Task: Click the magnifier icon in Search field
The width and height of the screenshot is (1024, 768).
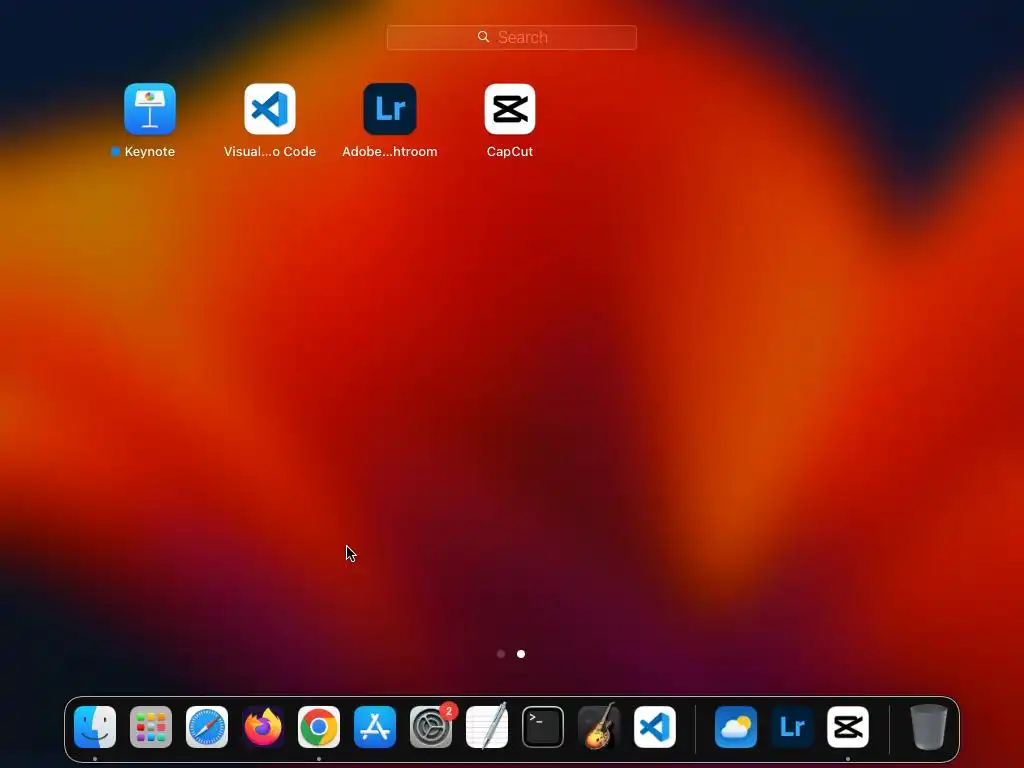Action: pos(483,37)
